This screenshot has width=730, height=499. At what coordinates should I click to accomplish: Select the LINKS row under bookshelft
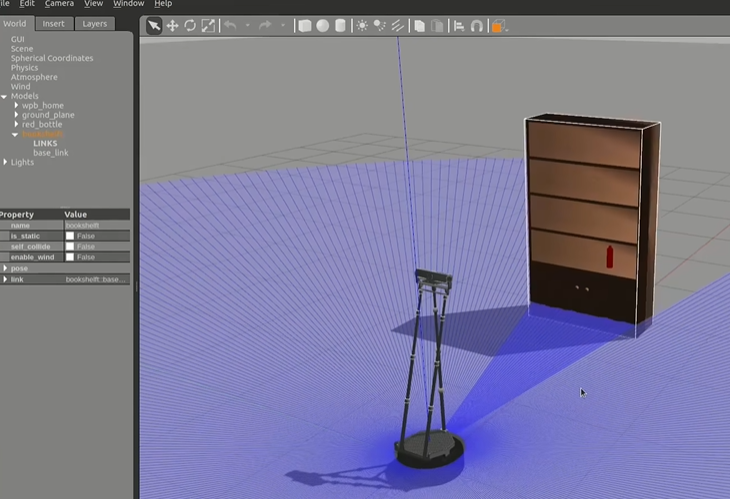click(x=45, y=143)
